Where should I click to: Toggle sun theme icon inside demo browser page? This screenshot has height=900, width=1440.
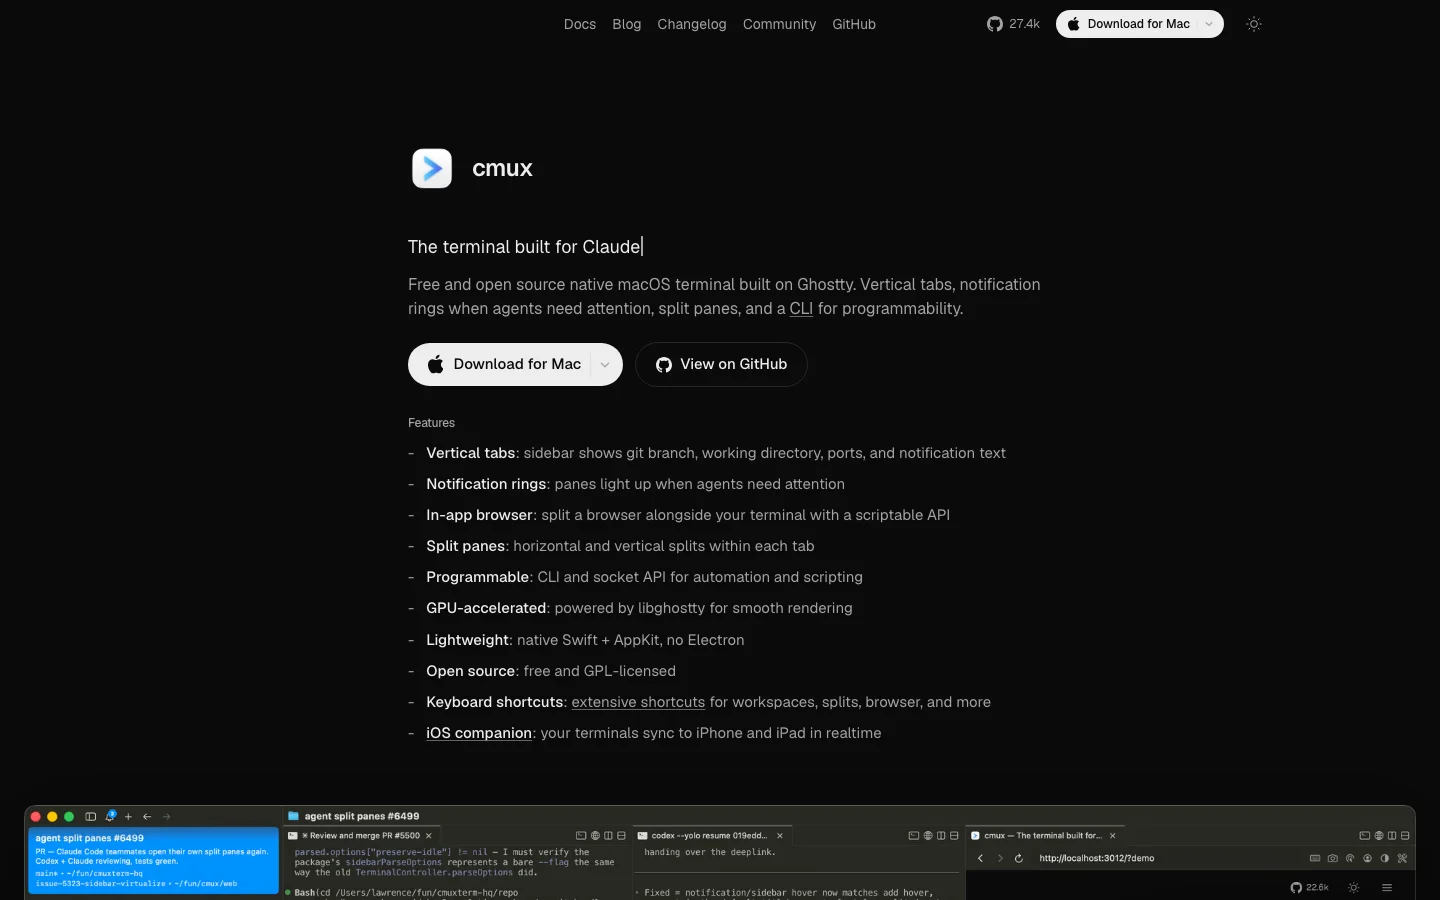pos(1354,887)
